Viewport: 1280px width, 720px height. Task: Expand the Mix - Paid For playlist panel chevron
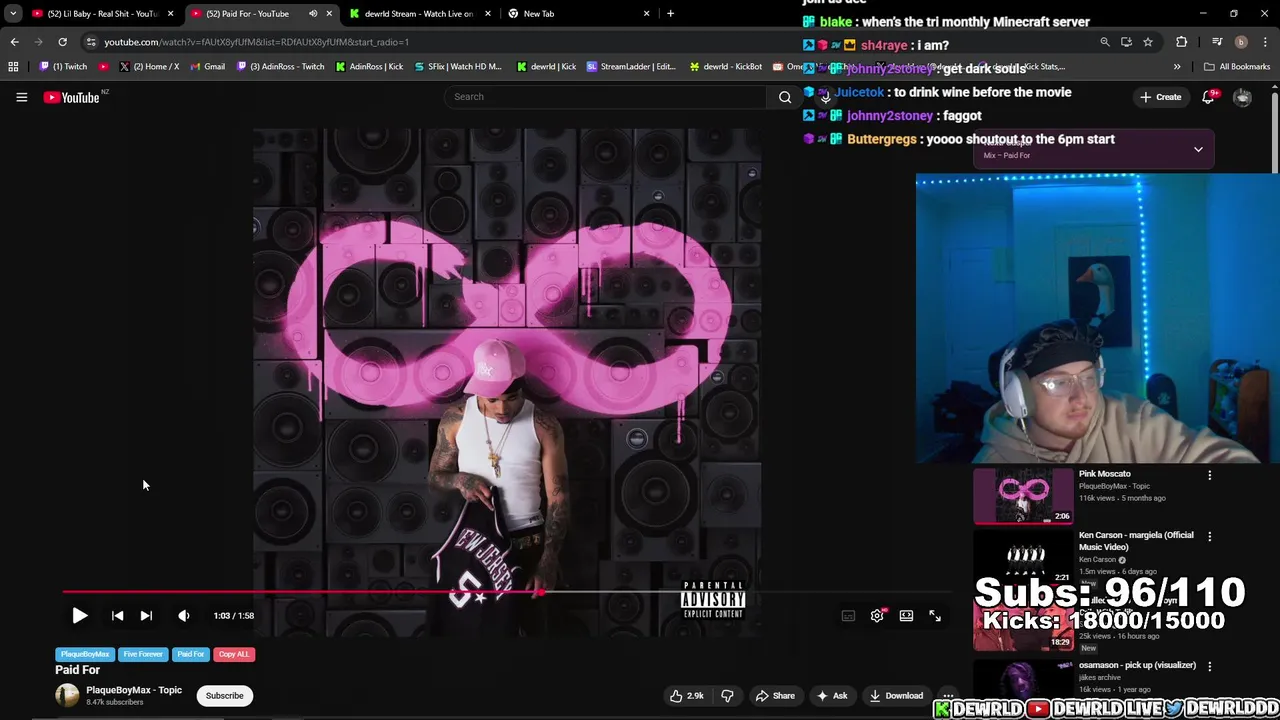point(1198,150)
